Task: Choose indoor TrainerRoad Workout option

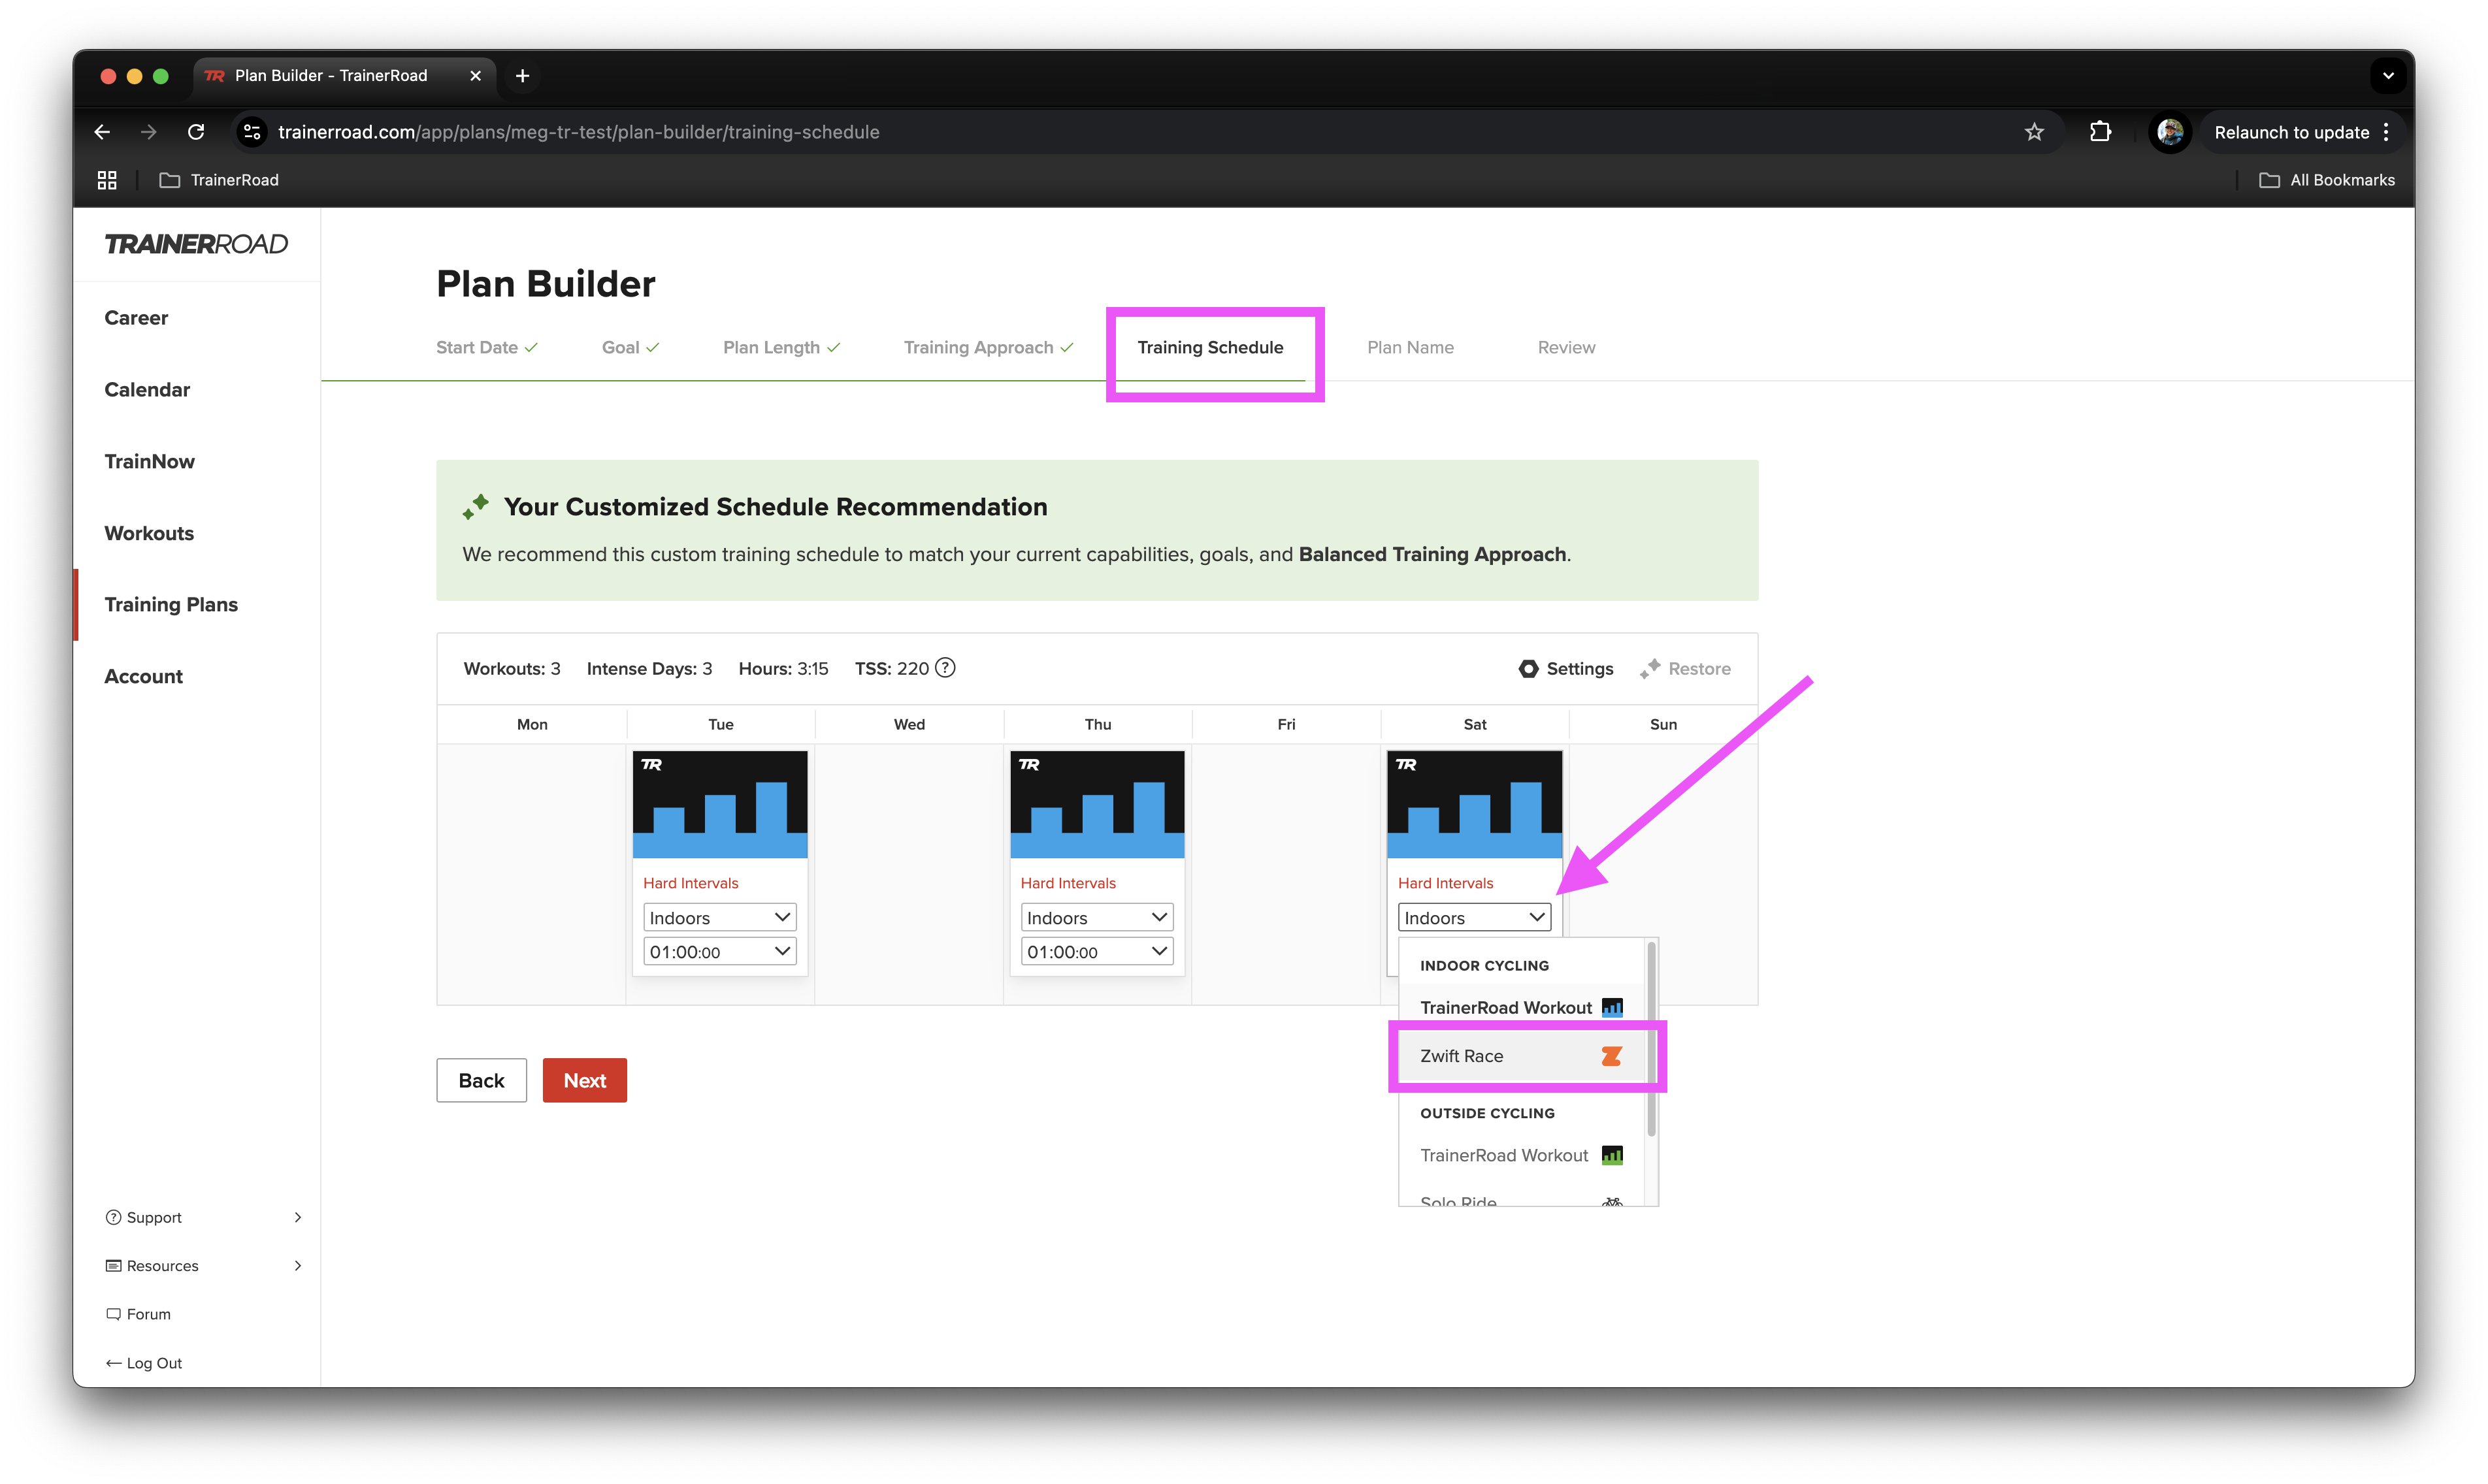Action: [x=1521, y=1008]
